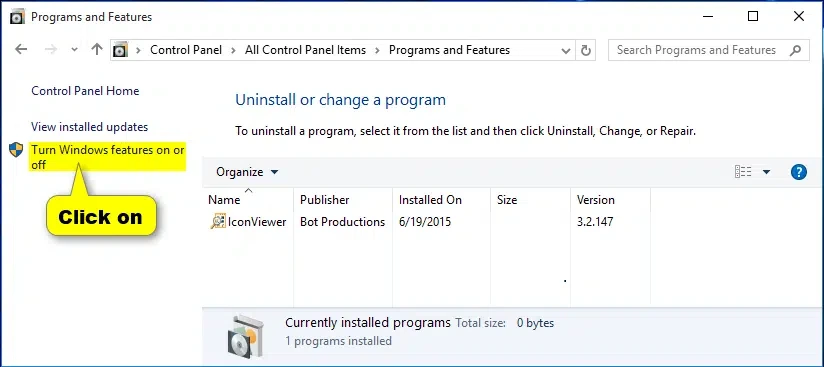Click the forward navigation arrow
The image size is (824, 367).
51,49
